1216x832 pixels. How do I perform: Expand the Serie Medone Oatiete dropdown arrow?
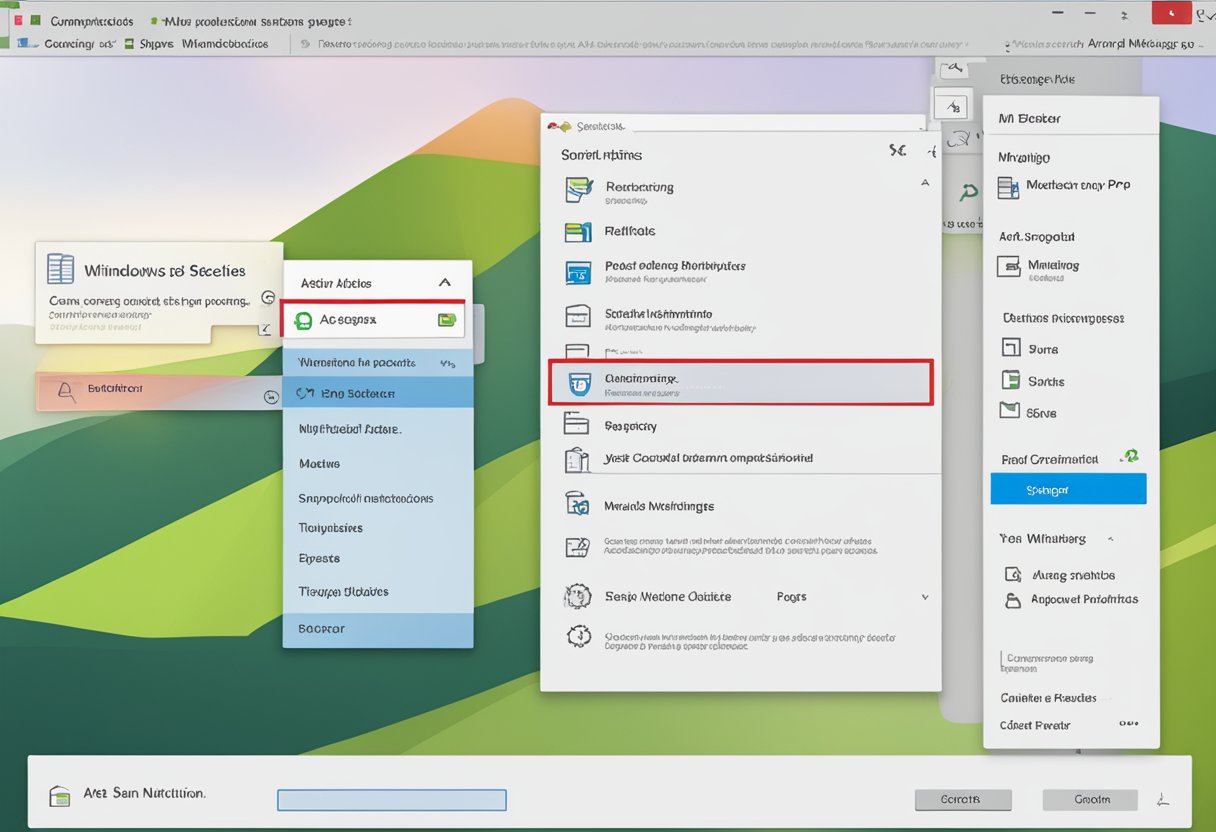tap(924, 597)
